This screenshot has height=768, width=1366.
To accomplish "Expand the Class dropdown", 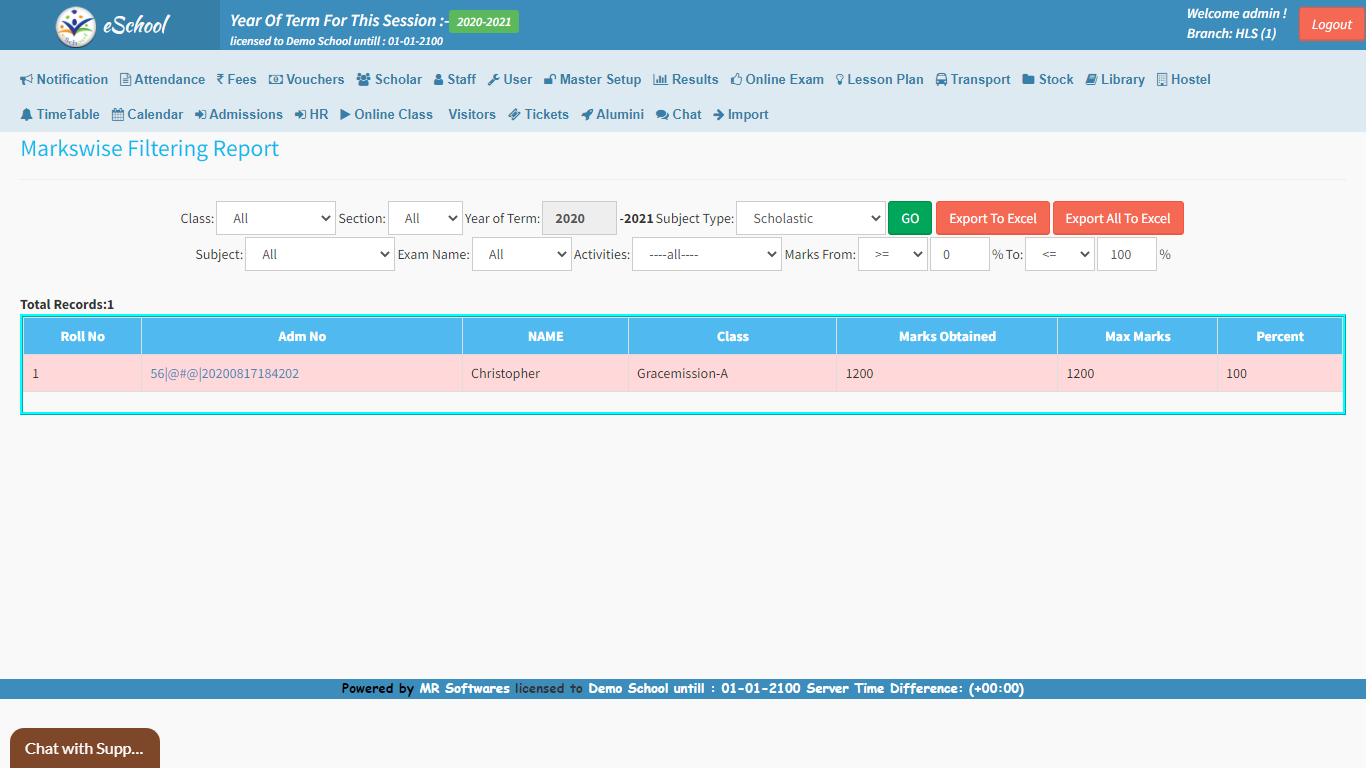I will click(276, 218).
